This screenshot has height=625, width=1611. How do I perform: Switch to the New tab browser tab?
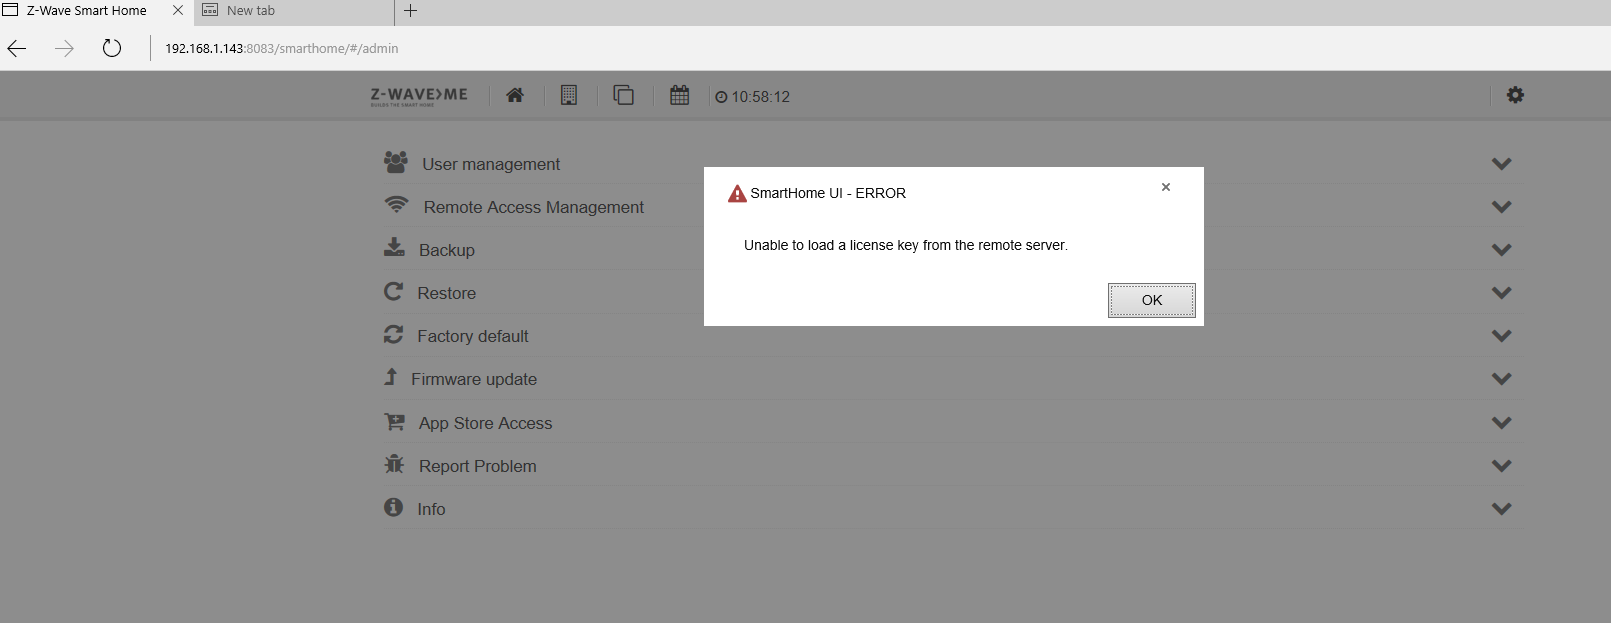coord(251,11)
